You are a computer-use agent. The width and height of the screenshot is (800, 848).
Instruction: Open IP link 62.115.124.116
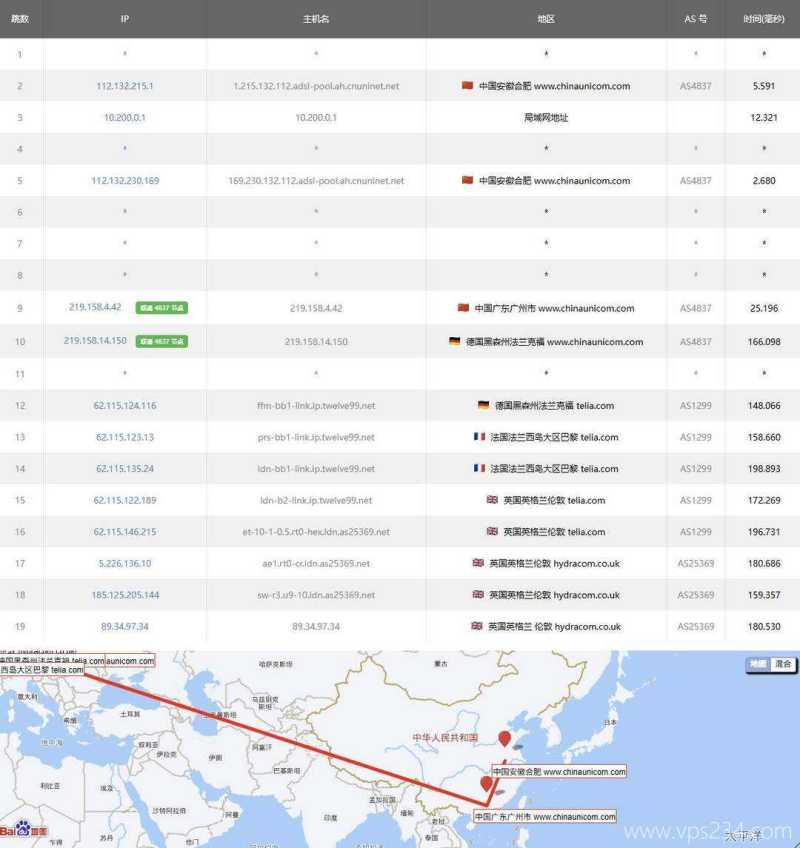point(125,406)
